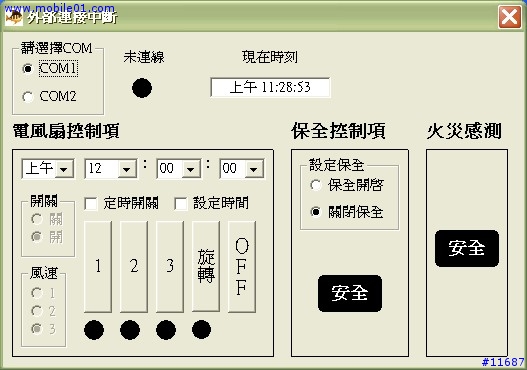Select wind speed 3 radio in 風速

[36, 328]
